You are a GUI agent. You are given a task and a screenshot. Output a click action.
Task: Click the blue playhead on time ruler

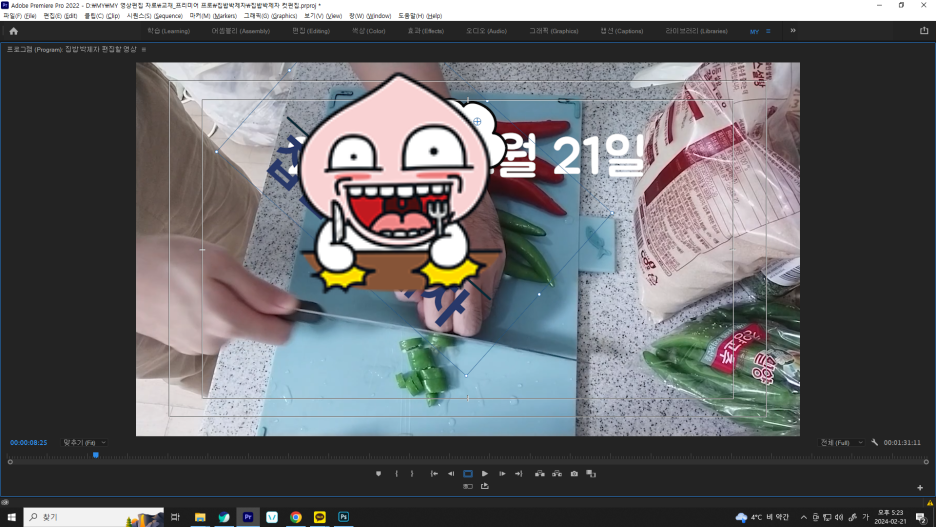tap(96, 455)
